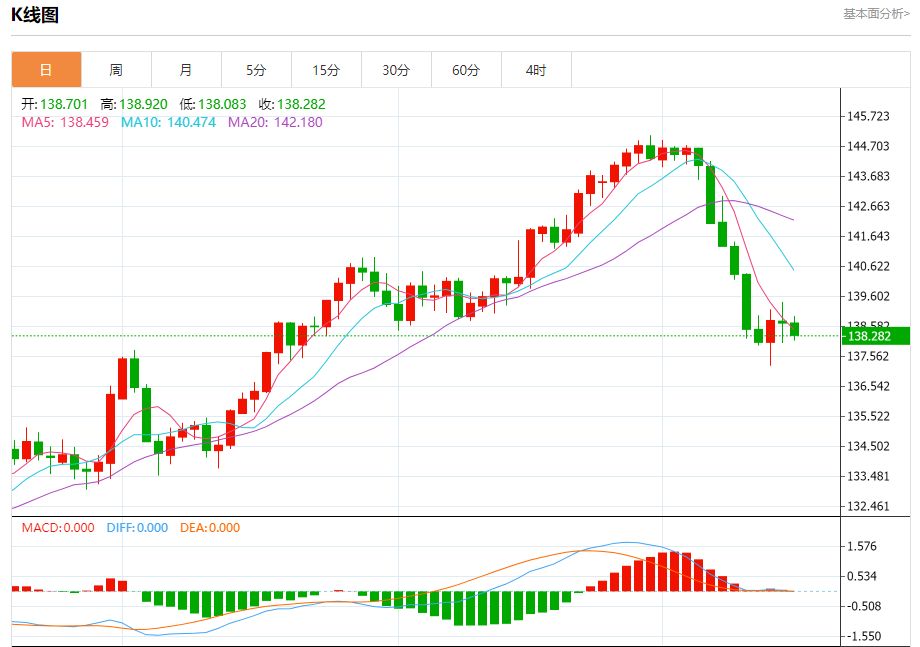Click the MA5 indicator label
Screen dimensions: 920x647
(x=65, y=122)
